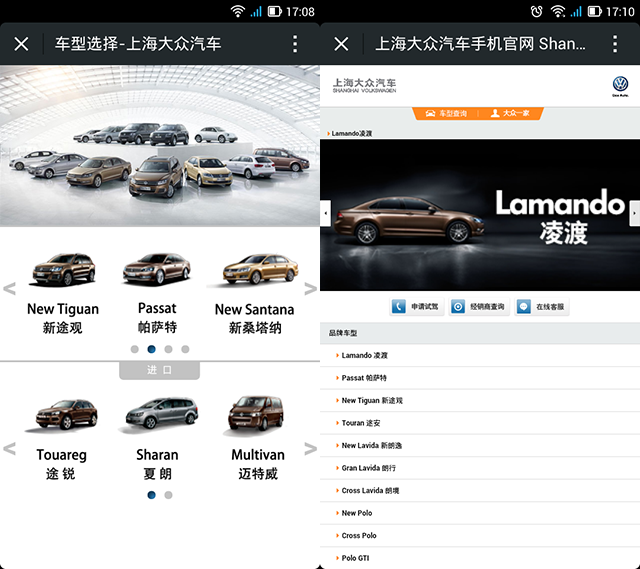Go to next page of imported models
This screenshot has width=640, height=569.
click(x=311, y=449)
